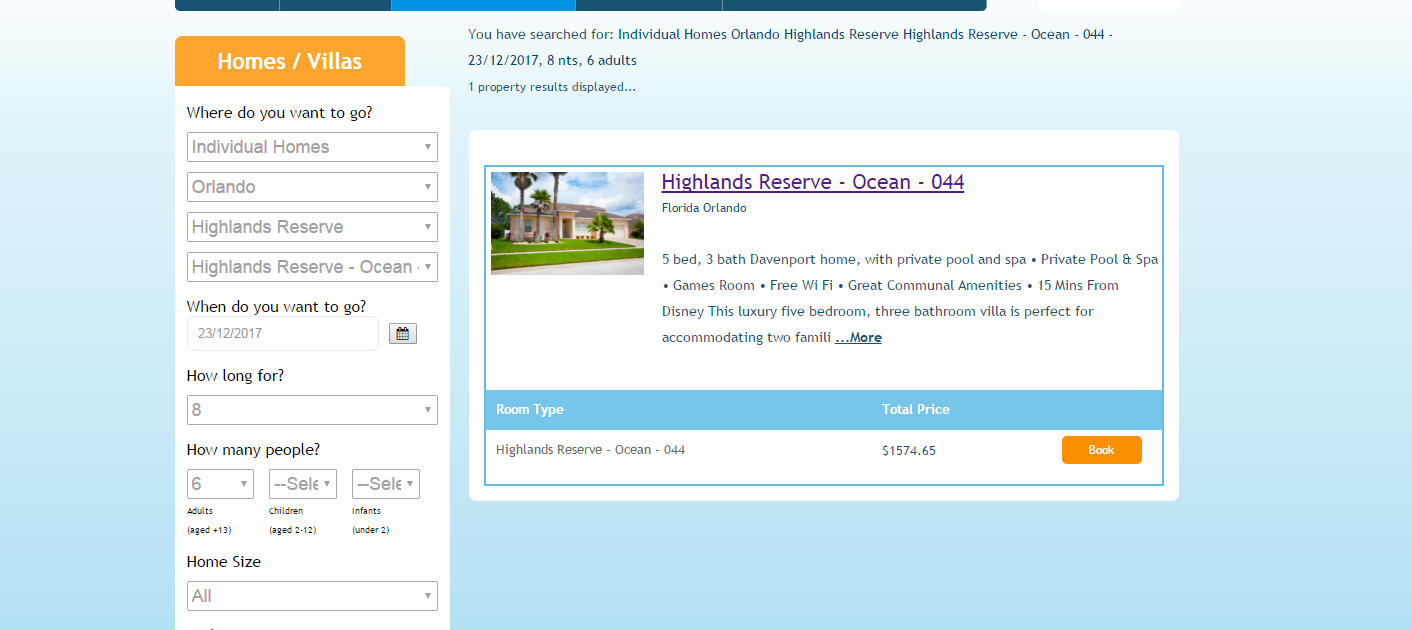Expand the Highlands Reserve - Ocean property dropdown
Image resolution: width=1412 pixels, height=630 pixels.
coord(312,267)
